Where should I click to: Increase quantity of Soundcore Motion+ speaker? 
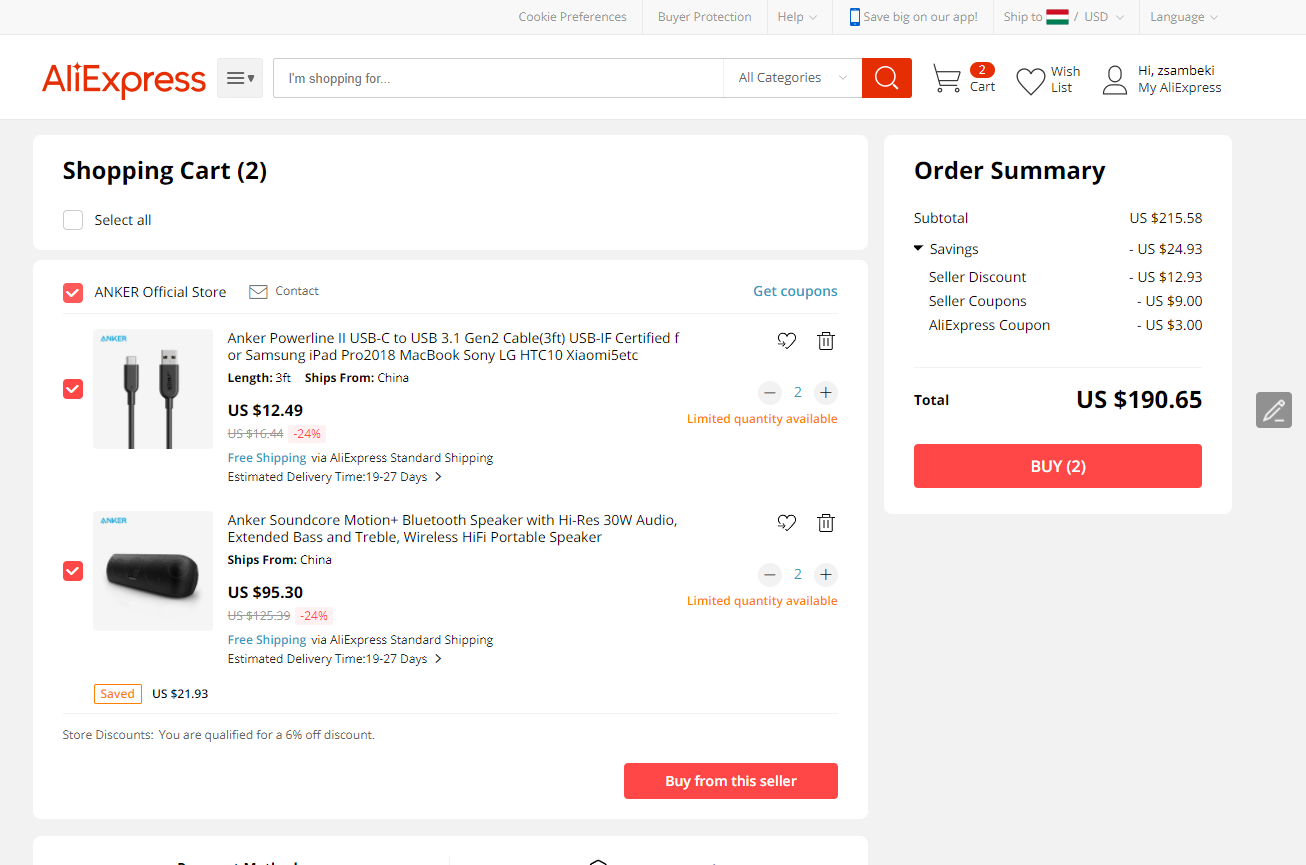coord(825,574)
